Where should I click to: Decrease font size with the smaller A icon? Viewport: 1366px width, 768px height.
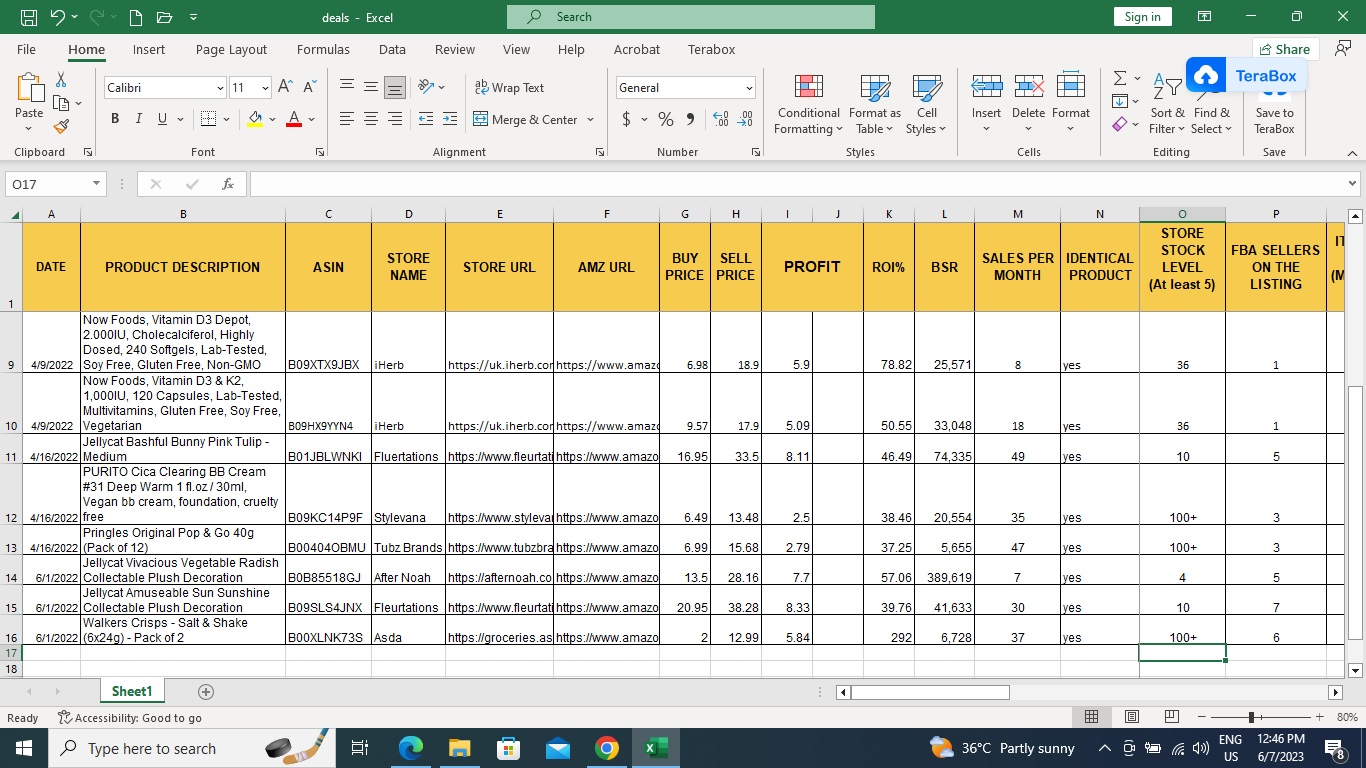click(x=309, y=88)
